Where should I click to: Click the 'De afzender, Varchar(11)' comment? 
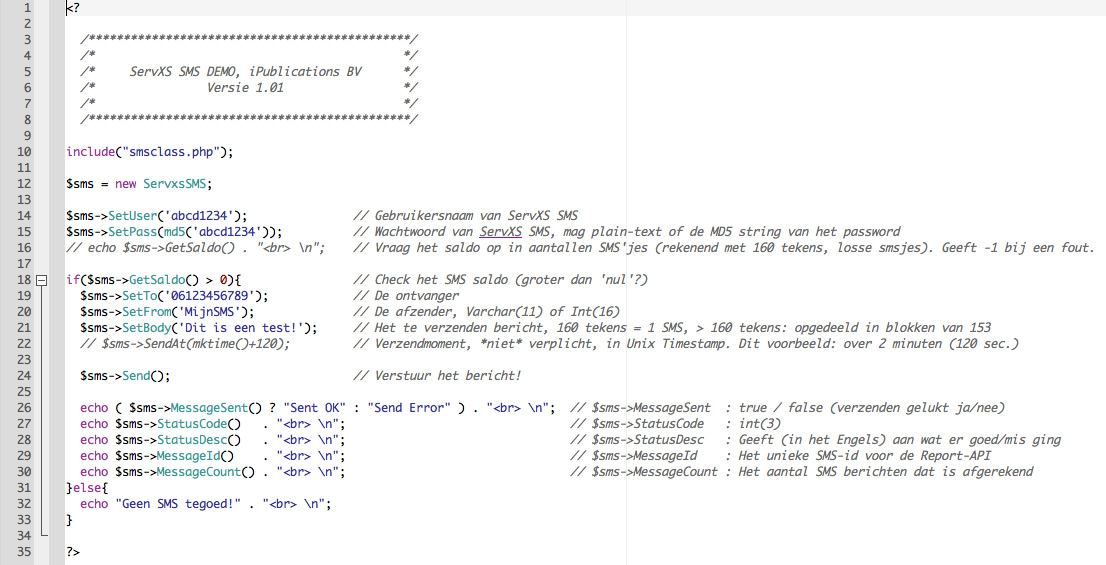[x=487, y=312]
